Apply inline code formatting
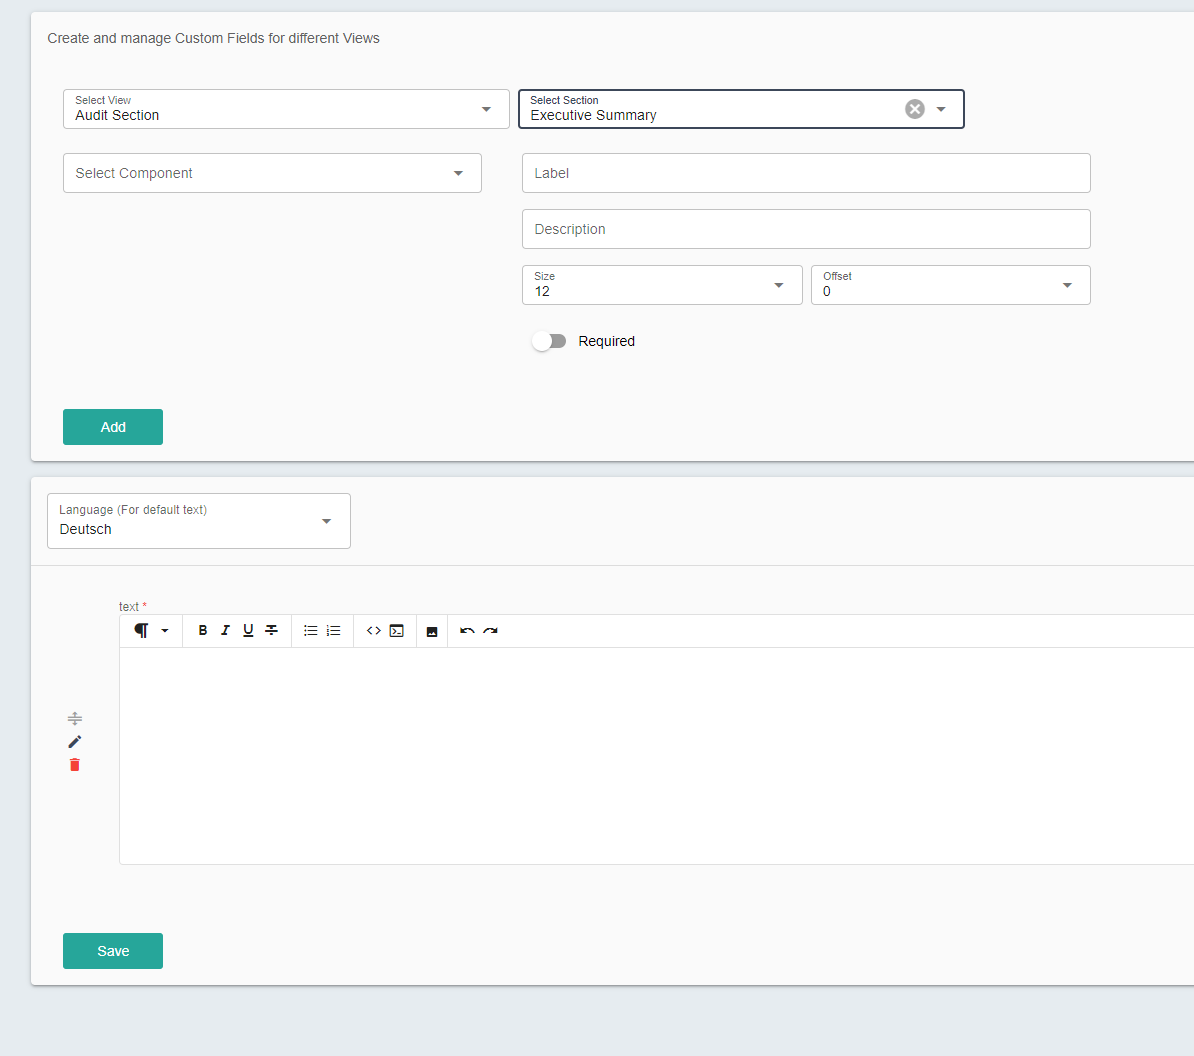The height and width of the screenshot is (1056, 1194). click(x=374, y=630)
